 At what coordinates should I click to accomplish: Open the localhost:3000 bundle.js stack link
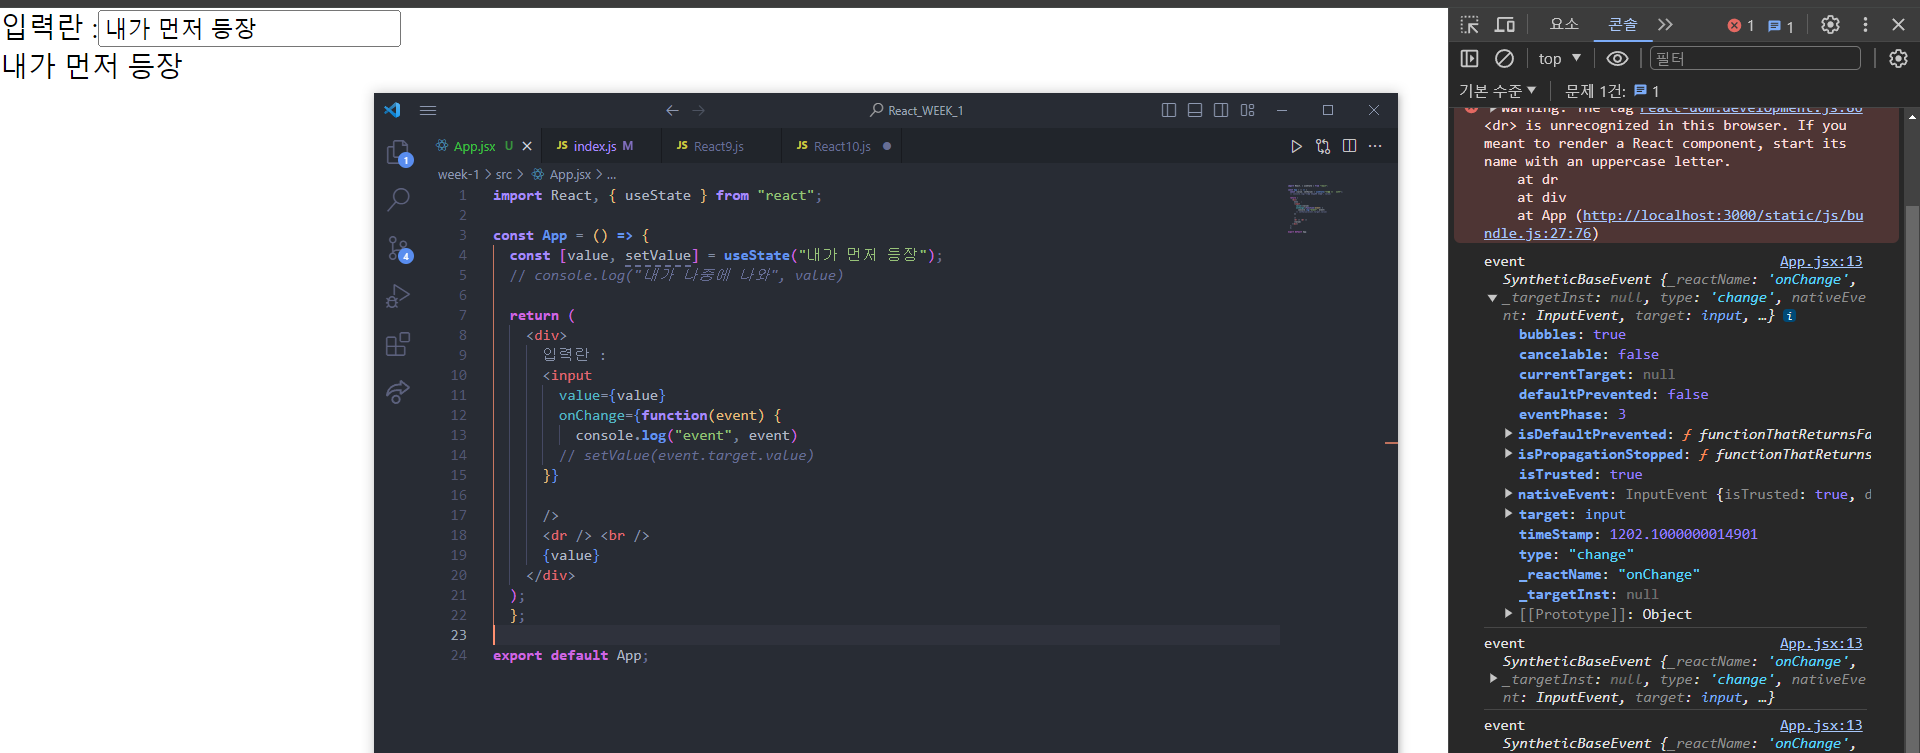click(1673, 224)
